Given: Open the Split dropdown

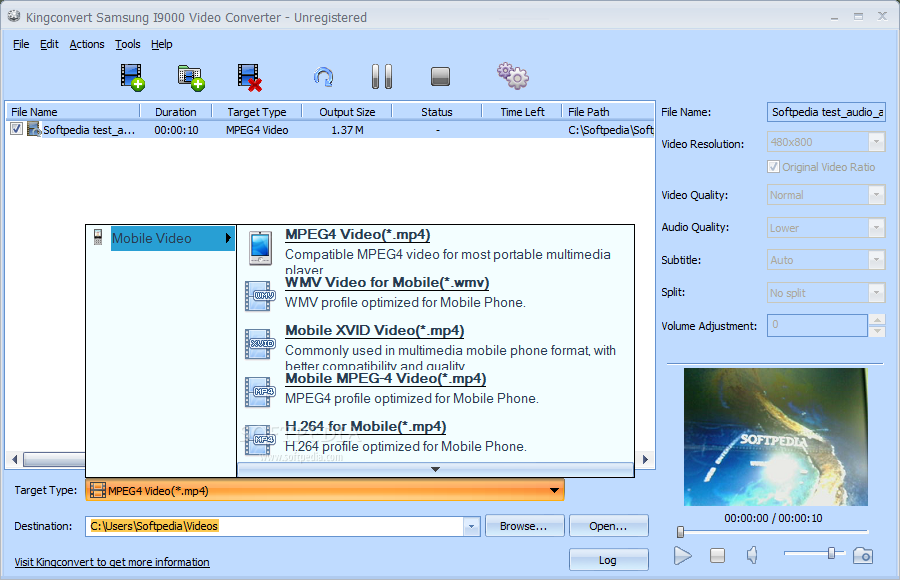Looking at the screenshot, I should (x=876, y=293).
